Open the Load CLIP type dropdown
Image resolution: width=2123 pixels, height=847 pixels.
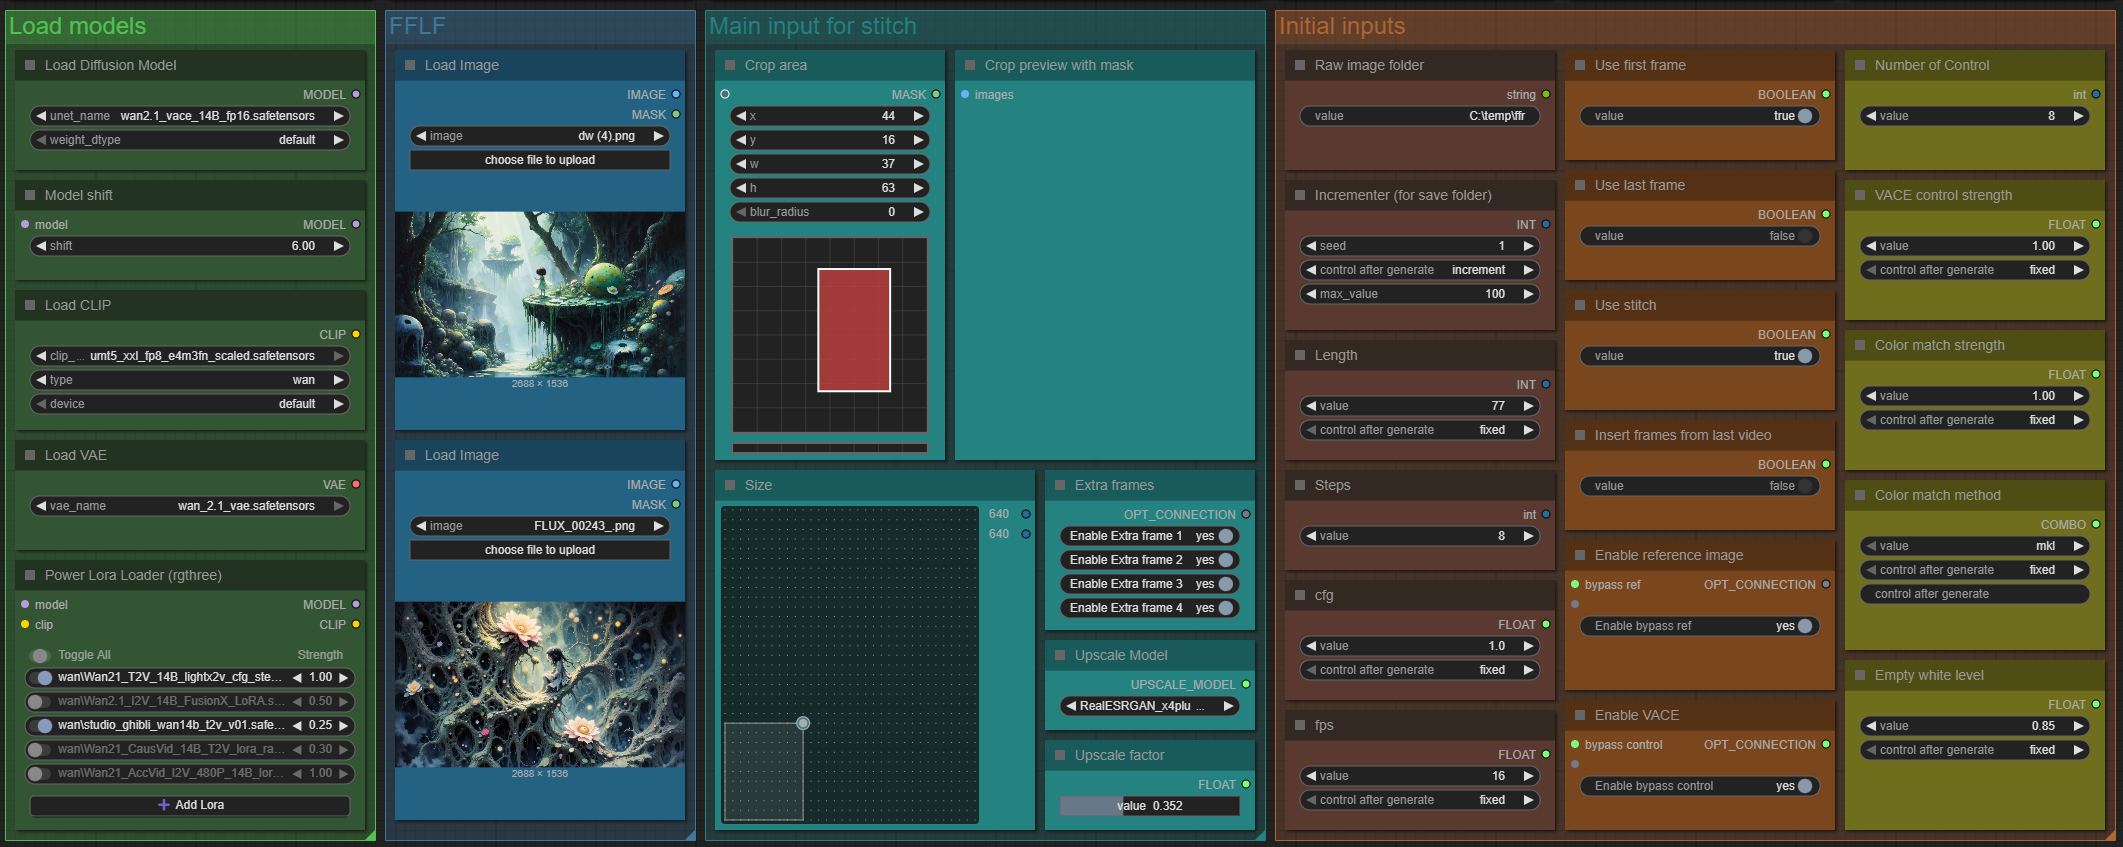pos(190,380)
